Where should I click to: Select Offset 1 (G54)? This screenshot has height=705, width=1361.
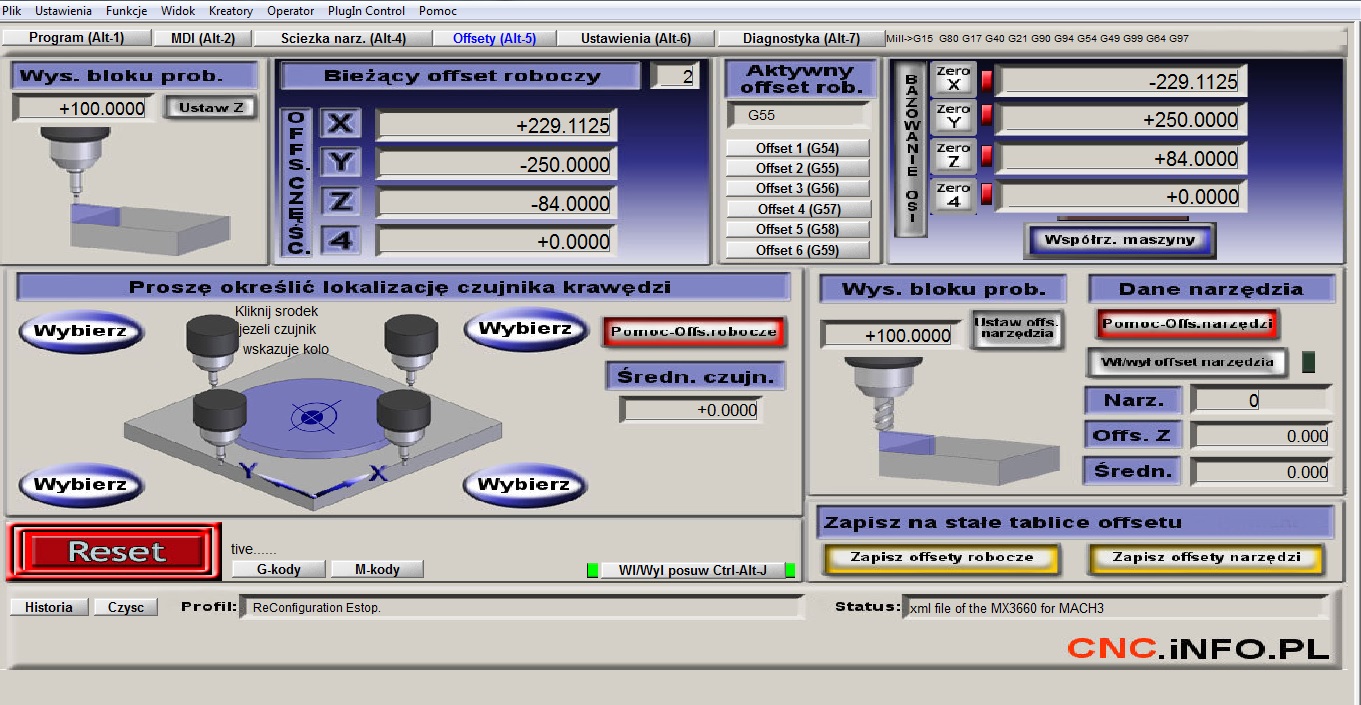click(x=797, y=148)
